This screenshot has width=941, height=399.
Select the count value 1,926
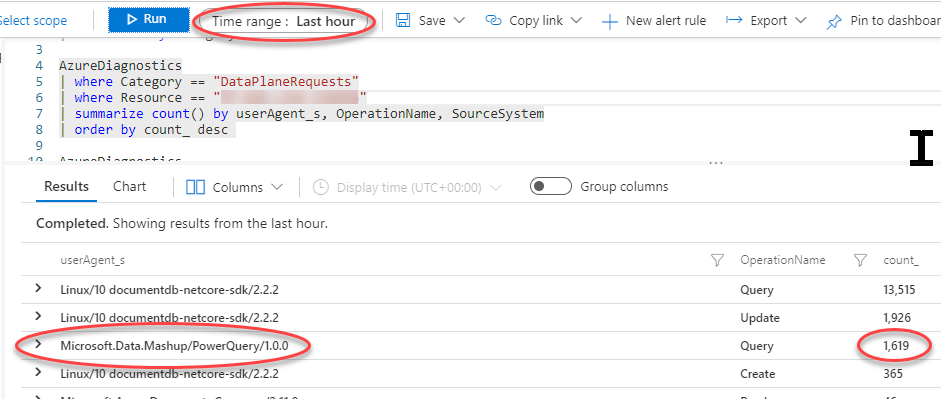(897, 318)
